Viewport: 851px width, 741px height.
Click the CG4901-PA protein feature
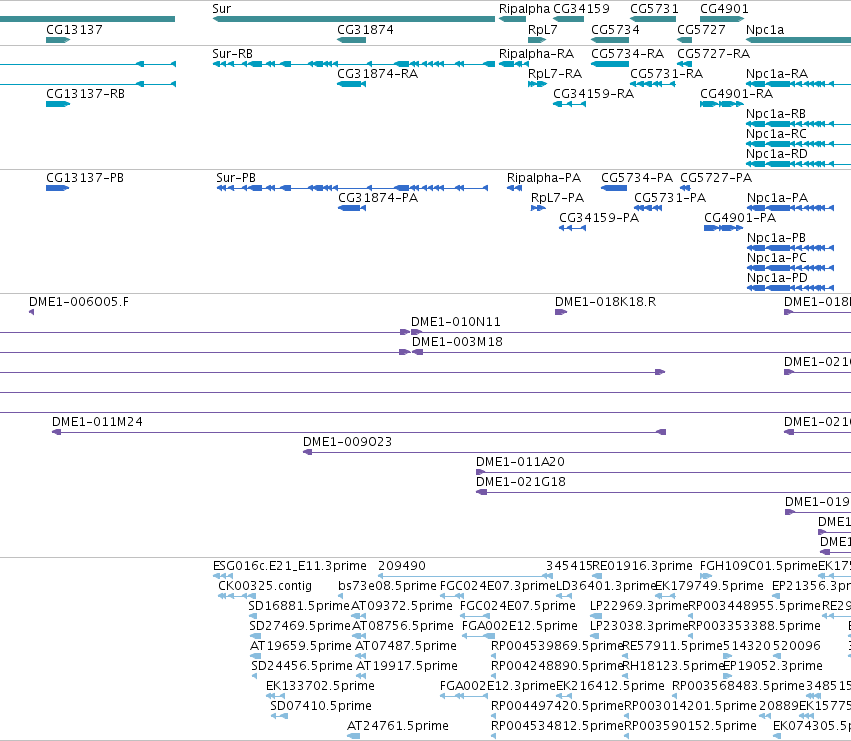pyautogui.click(x=723, y=228)
